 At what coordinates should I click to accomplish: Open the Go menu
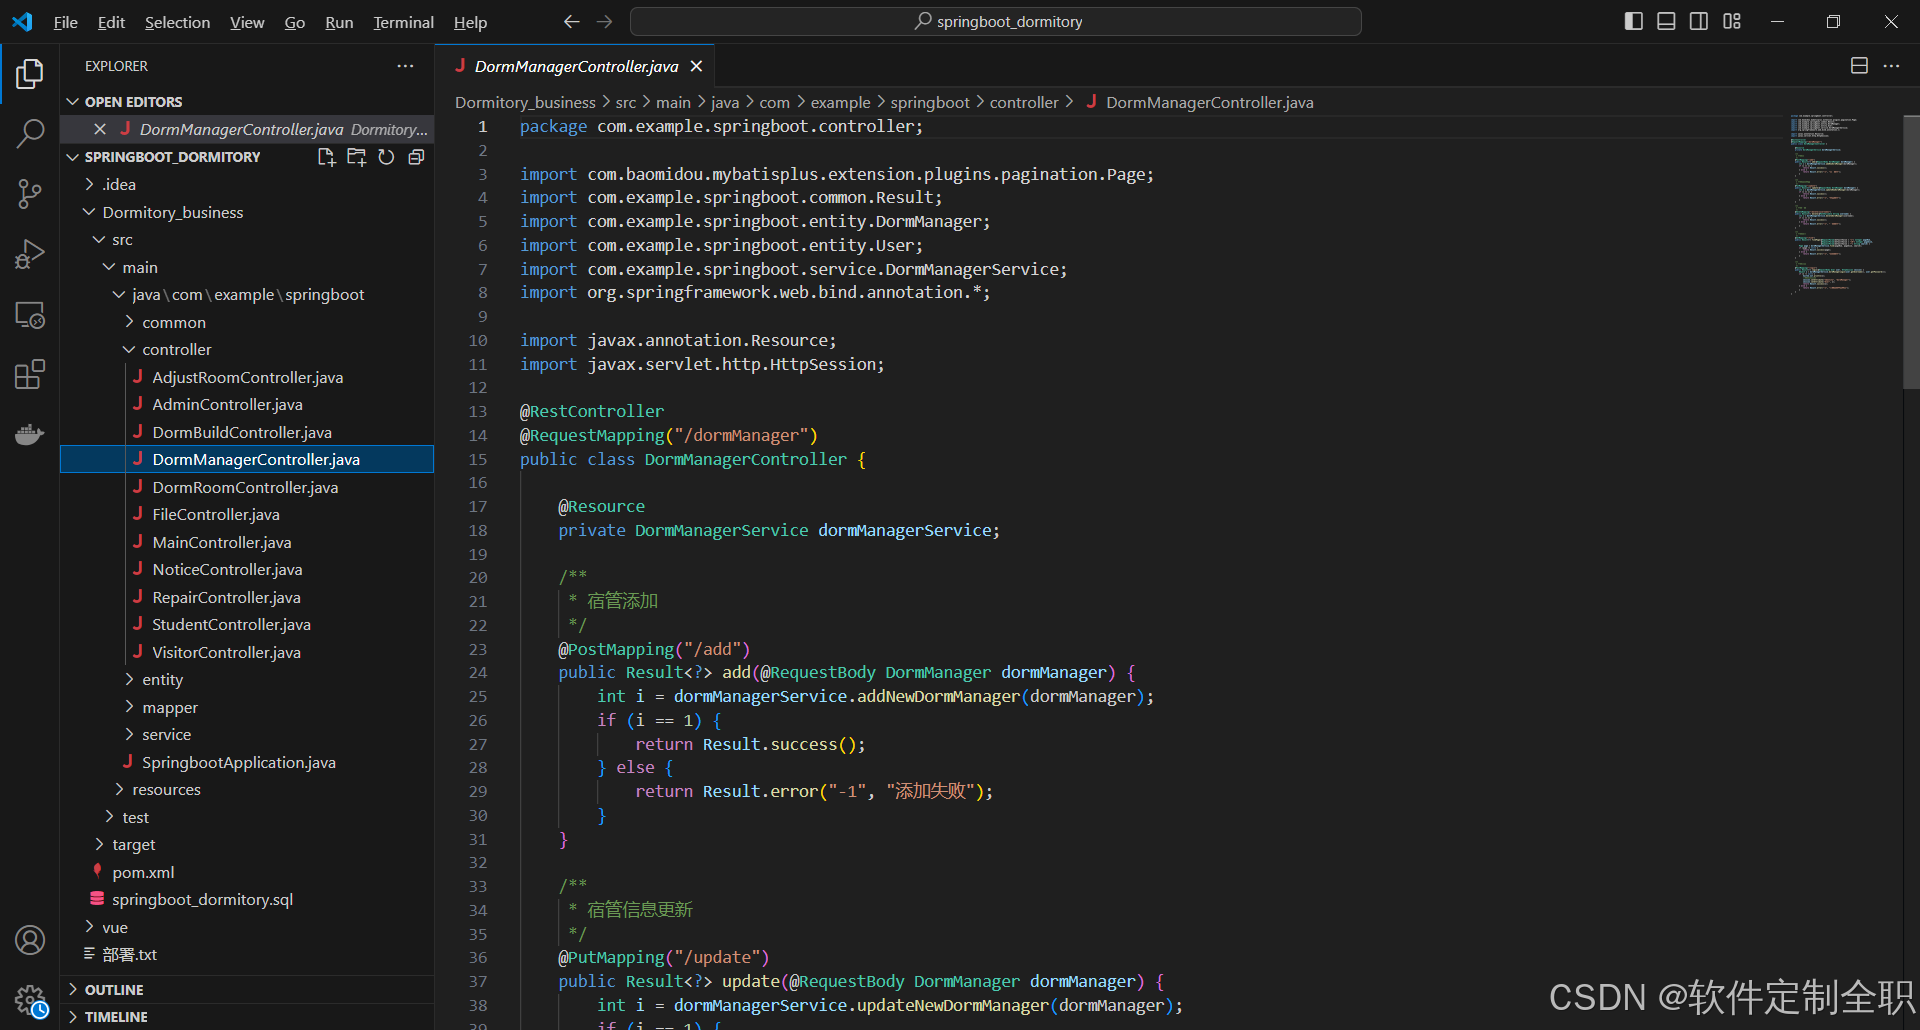(x=294, y=22)
